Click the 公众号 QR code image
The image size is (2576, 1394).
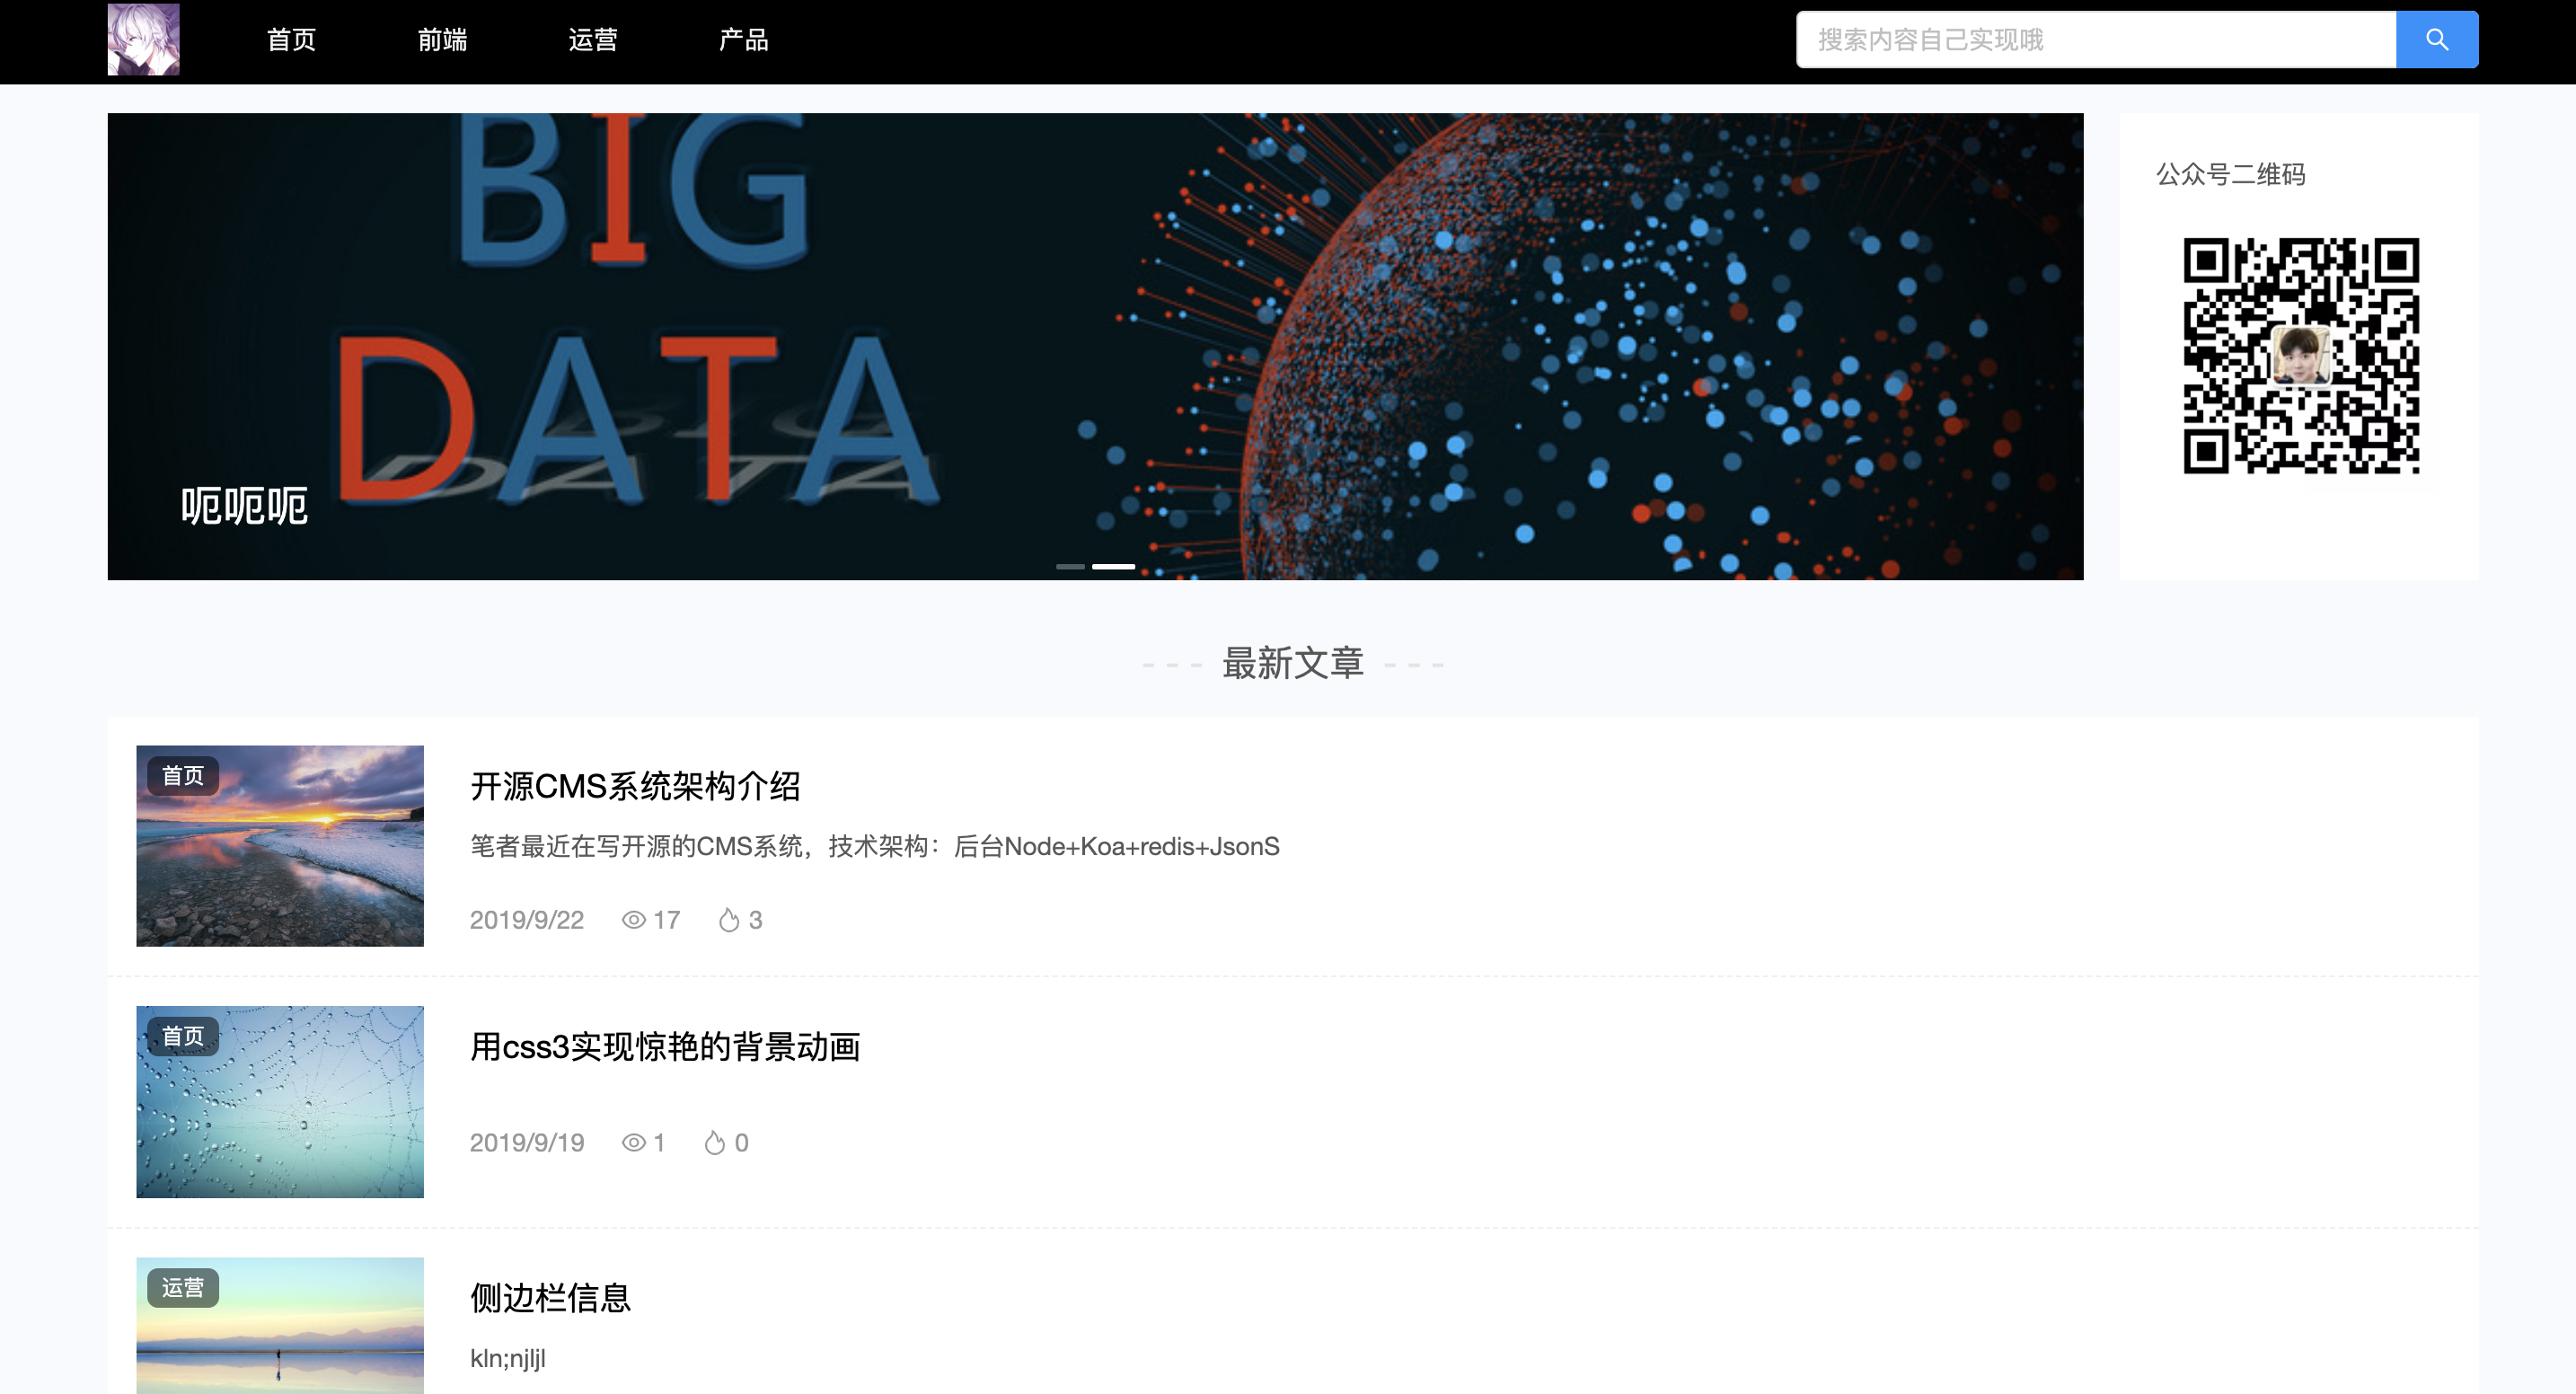[2300, 356]
